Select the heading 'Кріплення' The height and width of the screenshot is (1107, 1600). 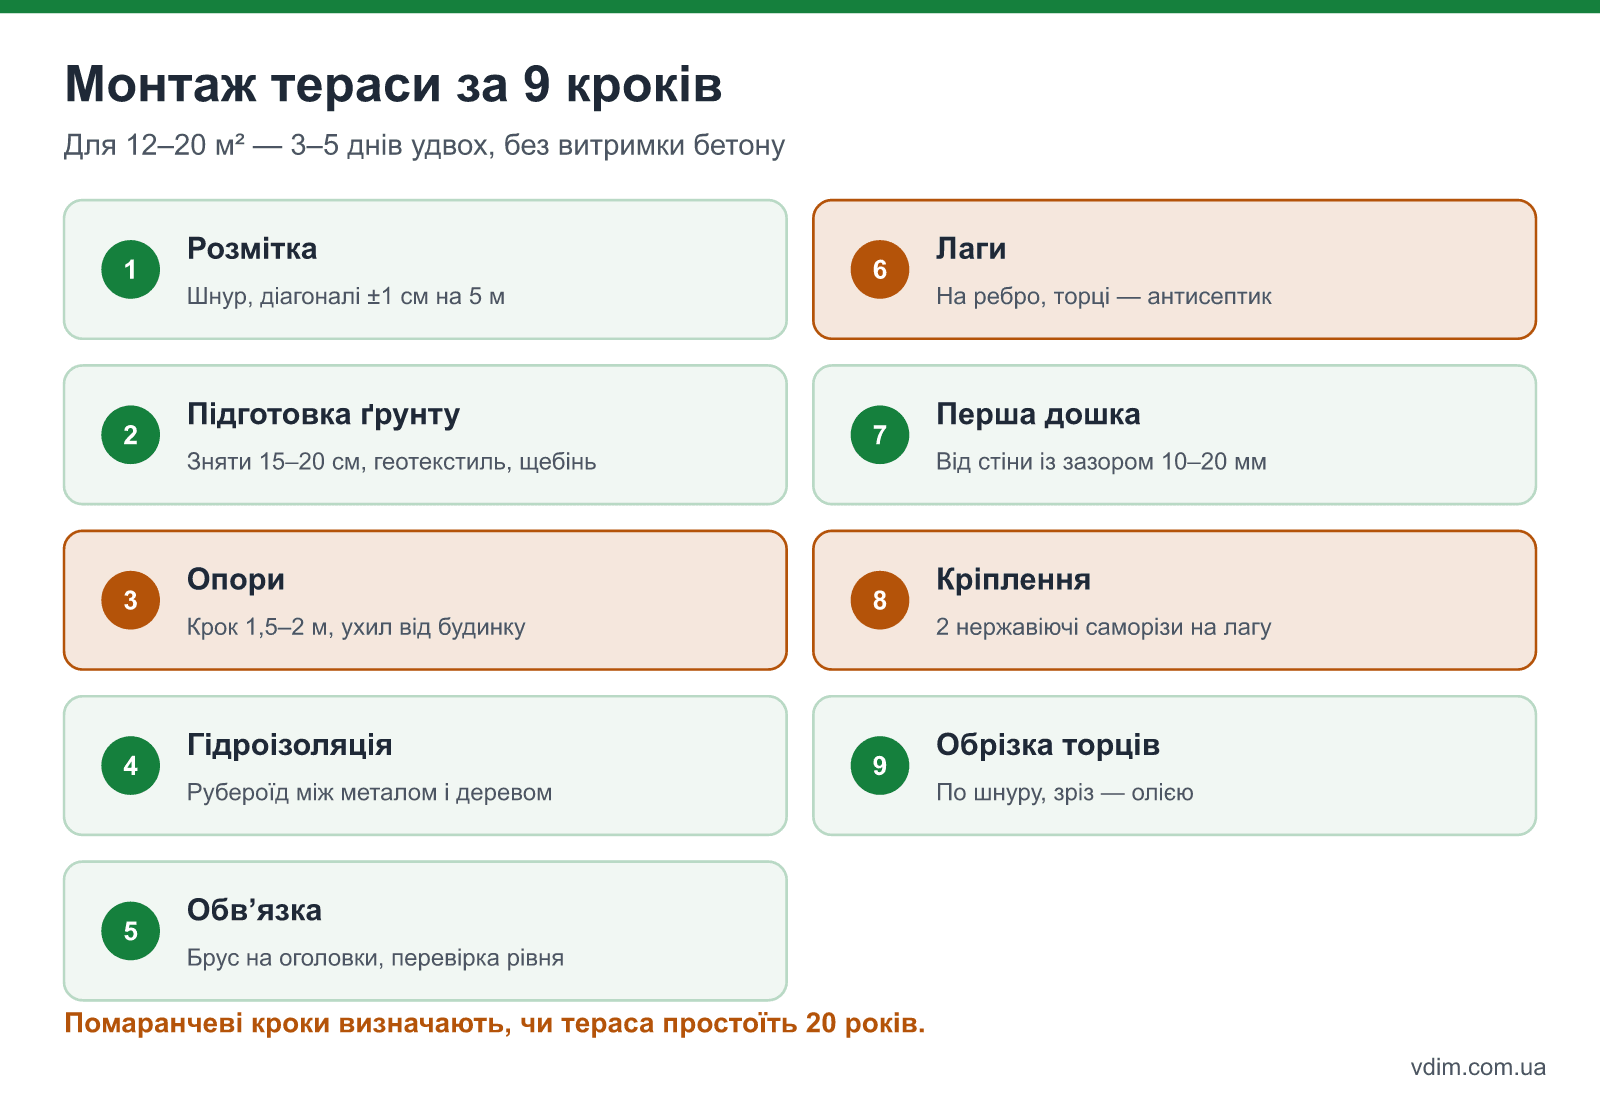click(x=1014, y=580)
